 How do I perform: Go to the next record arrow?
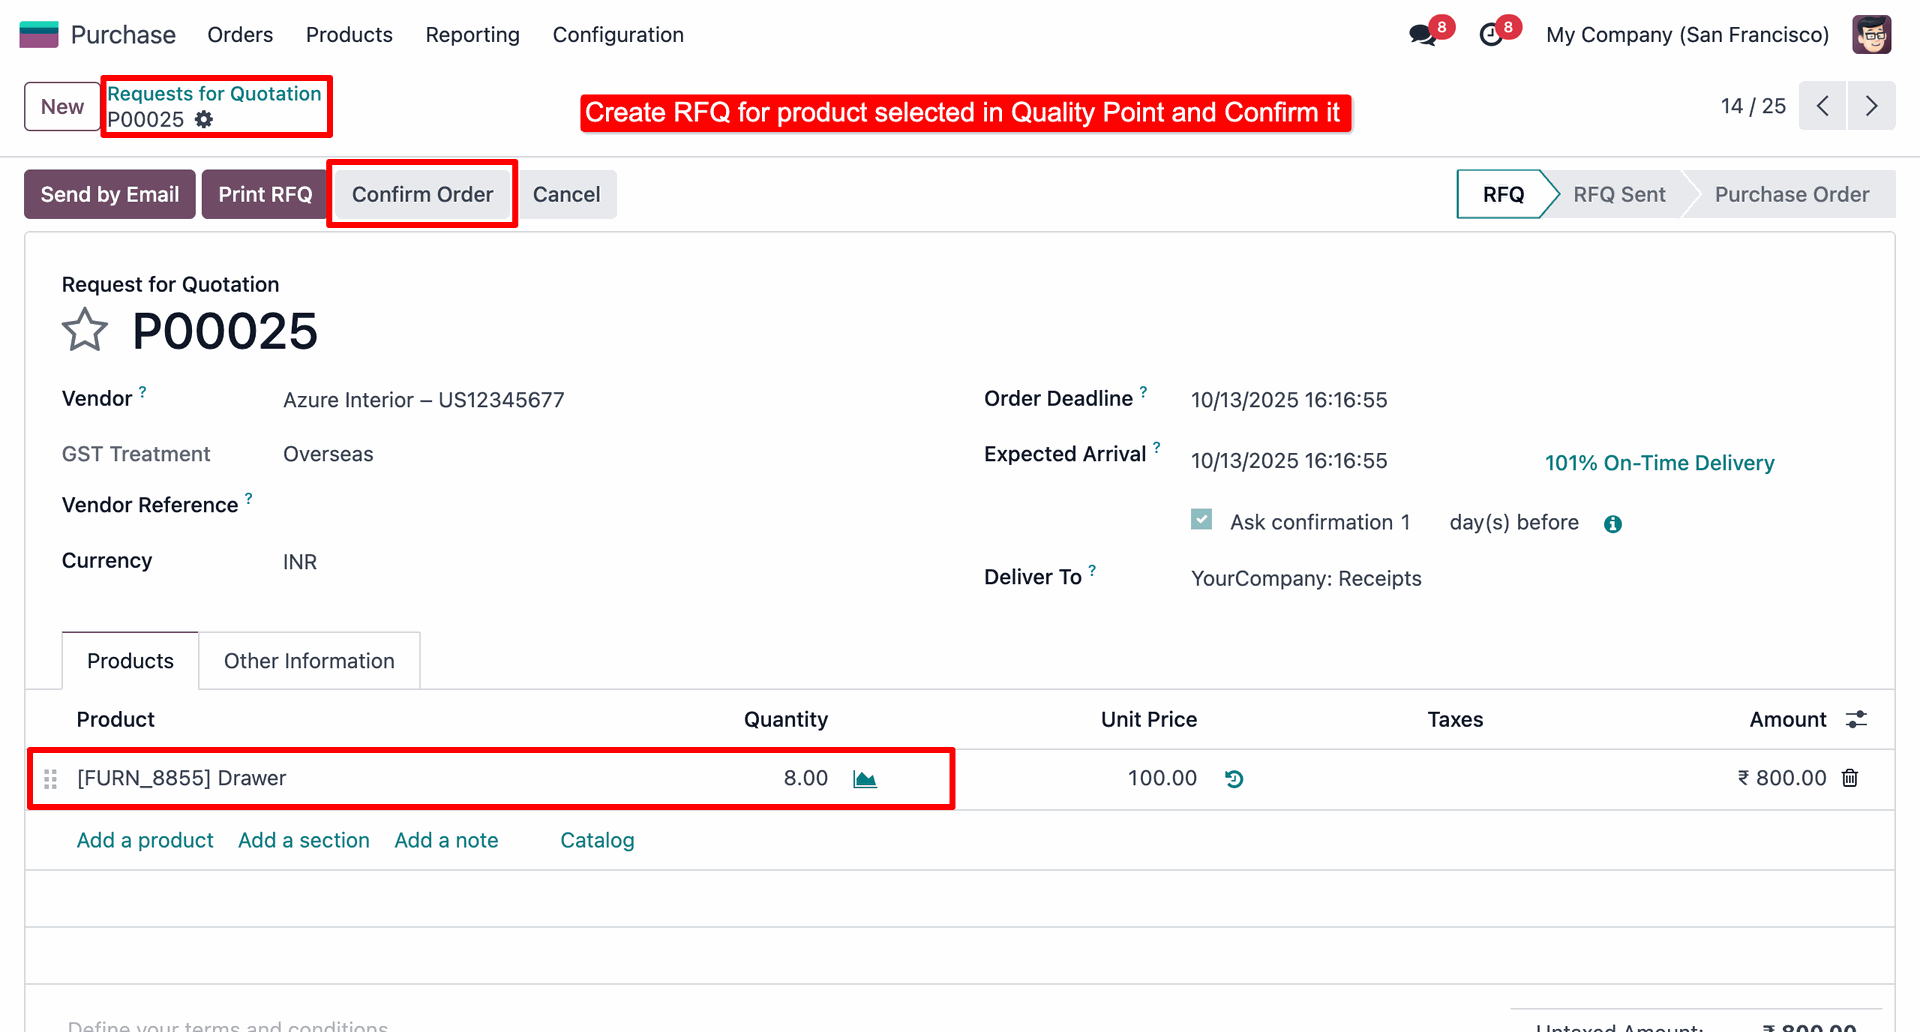[1871, 106]
